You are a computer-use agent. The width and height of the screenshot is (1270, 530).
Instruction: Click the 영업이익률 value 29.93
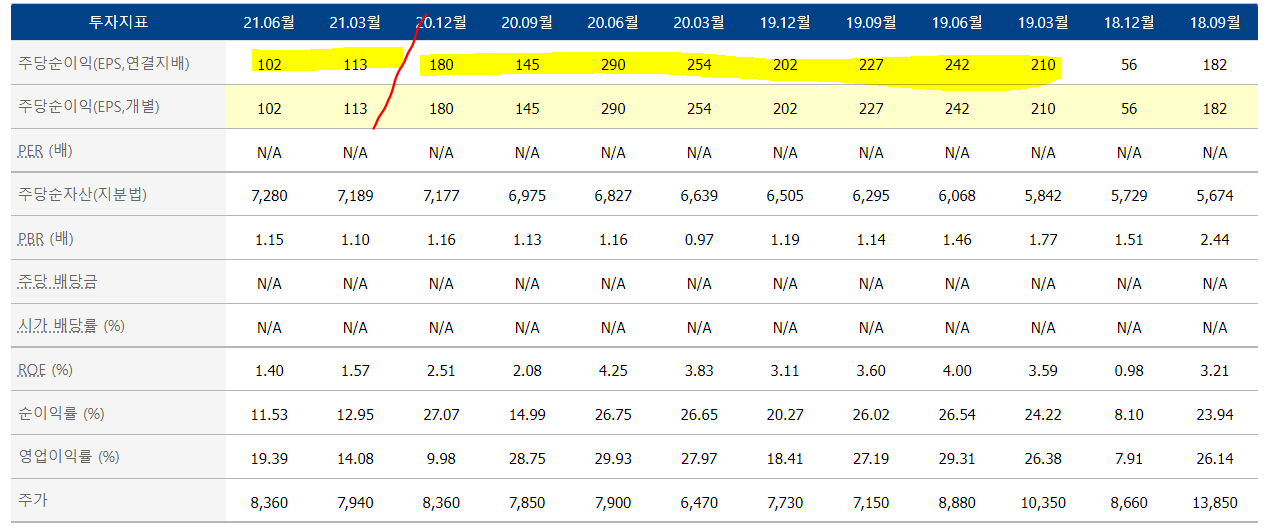613,458
